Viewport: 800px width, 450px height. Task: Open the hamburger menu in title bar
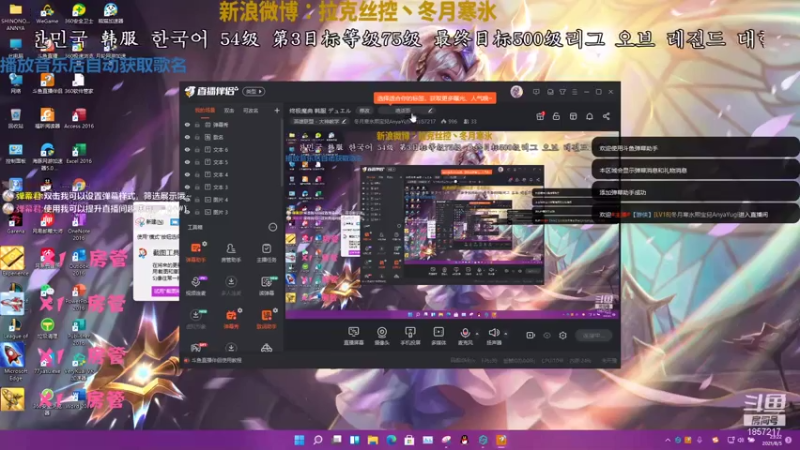[x=574, y=92]
